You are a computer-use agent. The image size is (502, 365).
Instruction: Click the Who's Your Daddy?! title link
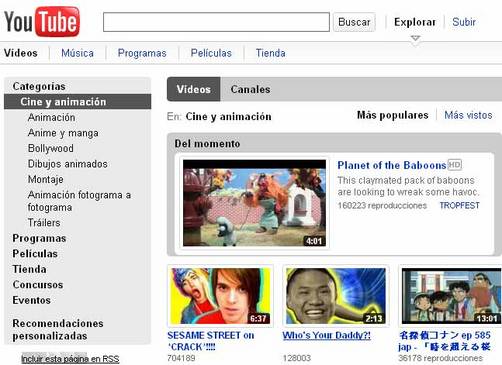point(327,335)
